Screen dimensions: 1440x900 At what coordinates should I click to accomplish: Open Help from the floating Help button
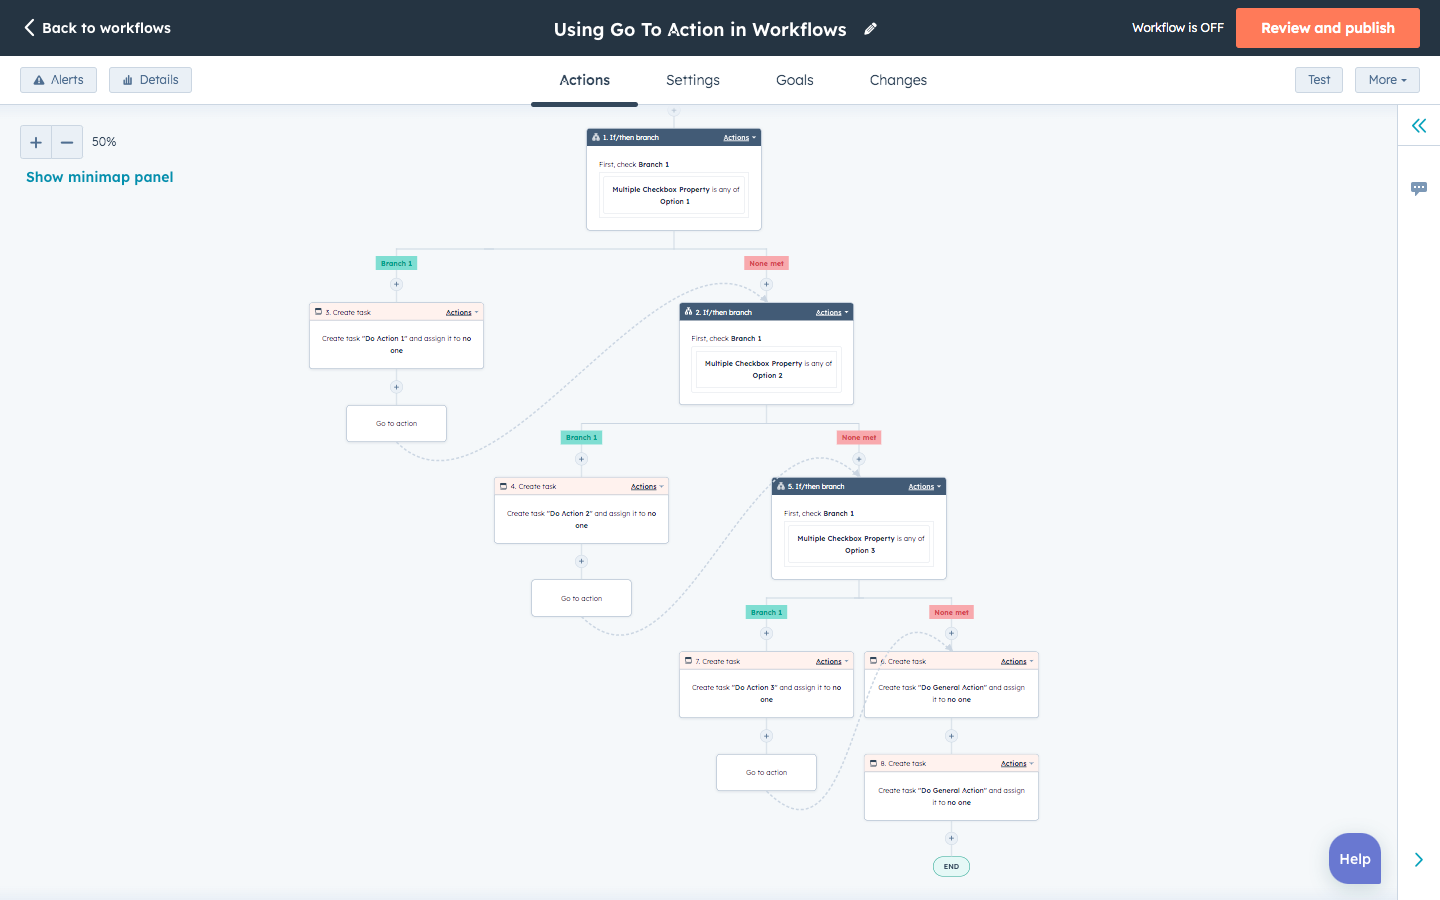(1355, 858)
